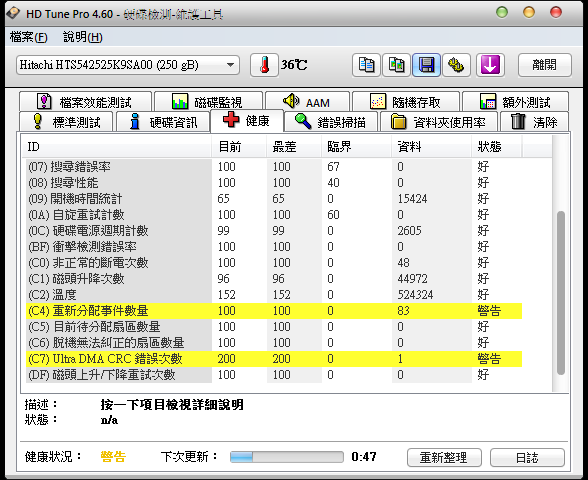Select the (C5) 目前待分配扇區數量 row
This screenshot has height=480, width=588.
(x=274, y=327)
